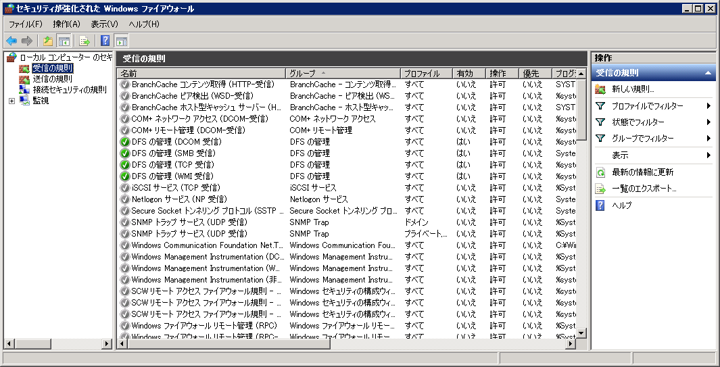Click green check icon for DFS の管理 (SMB 受信)

(124, 153)
